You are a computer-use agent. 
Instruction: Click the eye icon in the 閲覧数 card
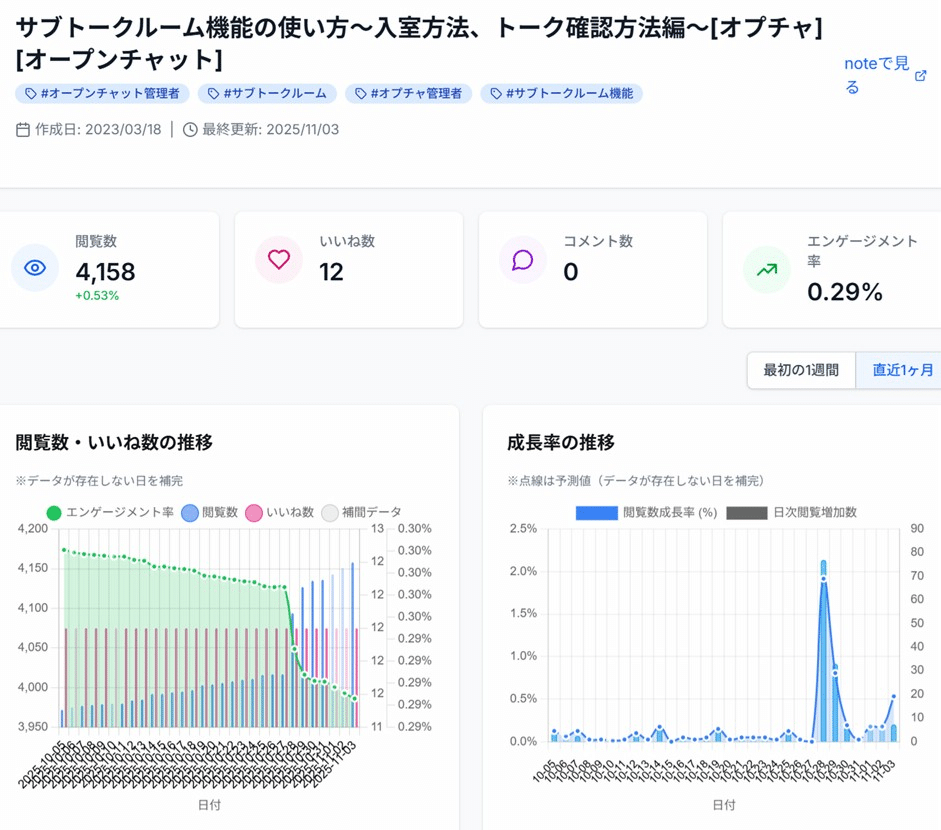[x=35, y=268]
